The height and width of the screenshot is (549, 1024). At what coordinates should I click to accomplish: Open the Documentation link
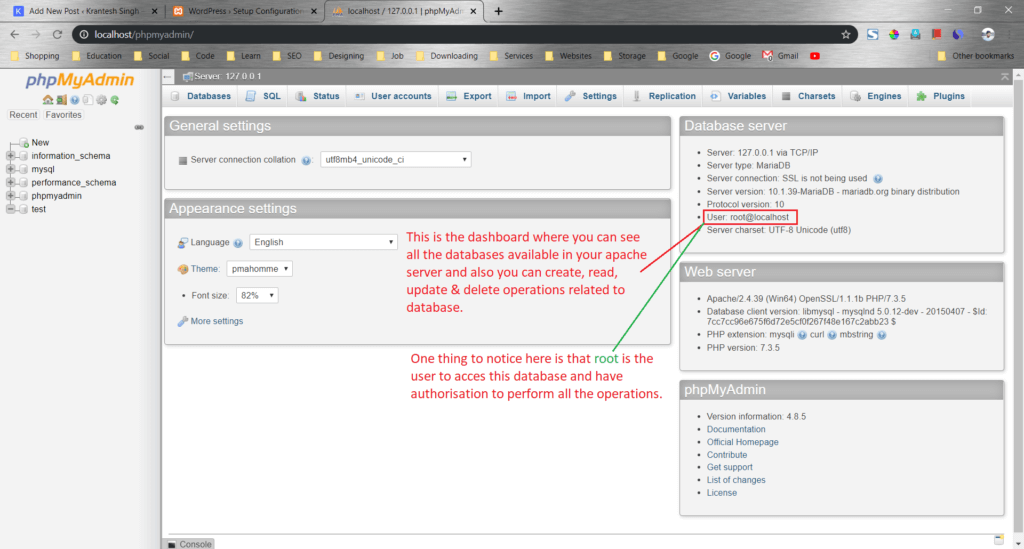[x=736, y=430]
